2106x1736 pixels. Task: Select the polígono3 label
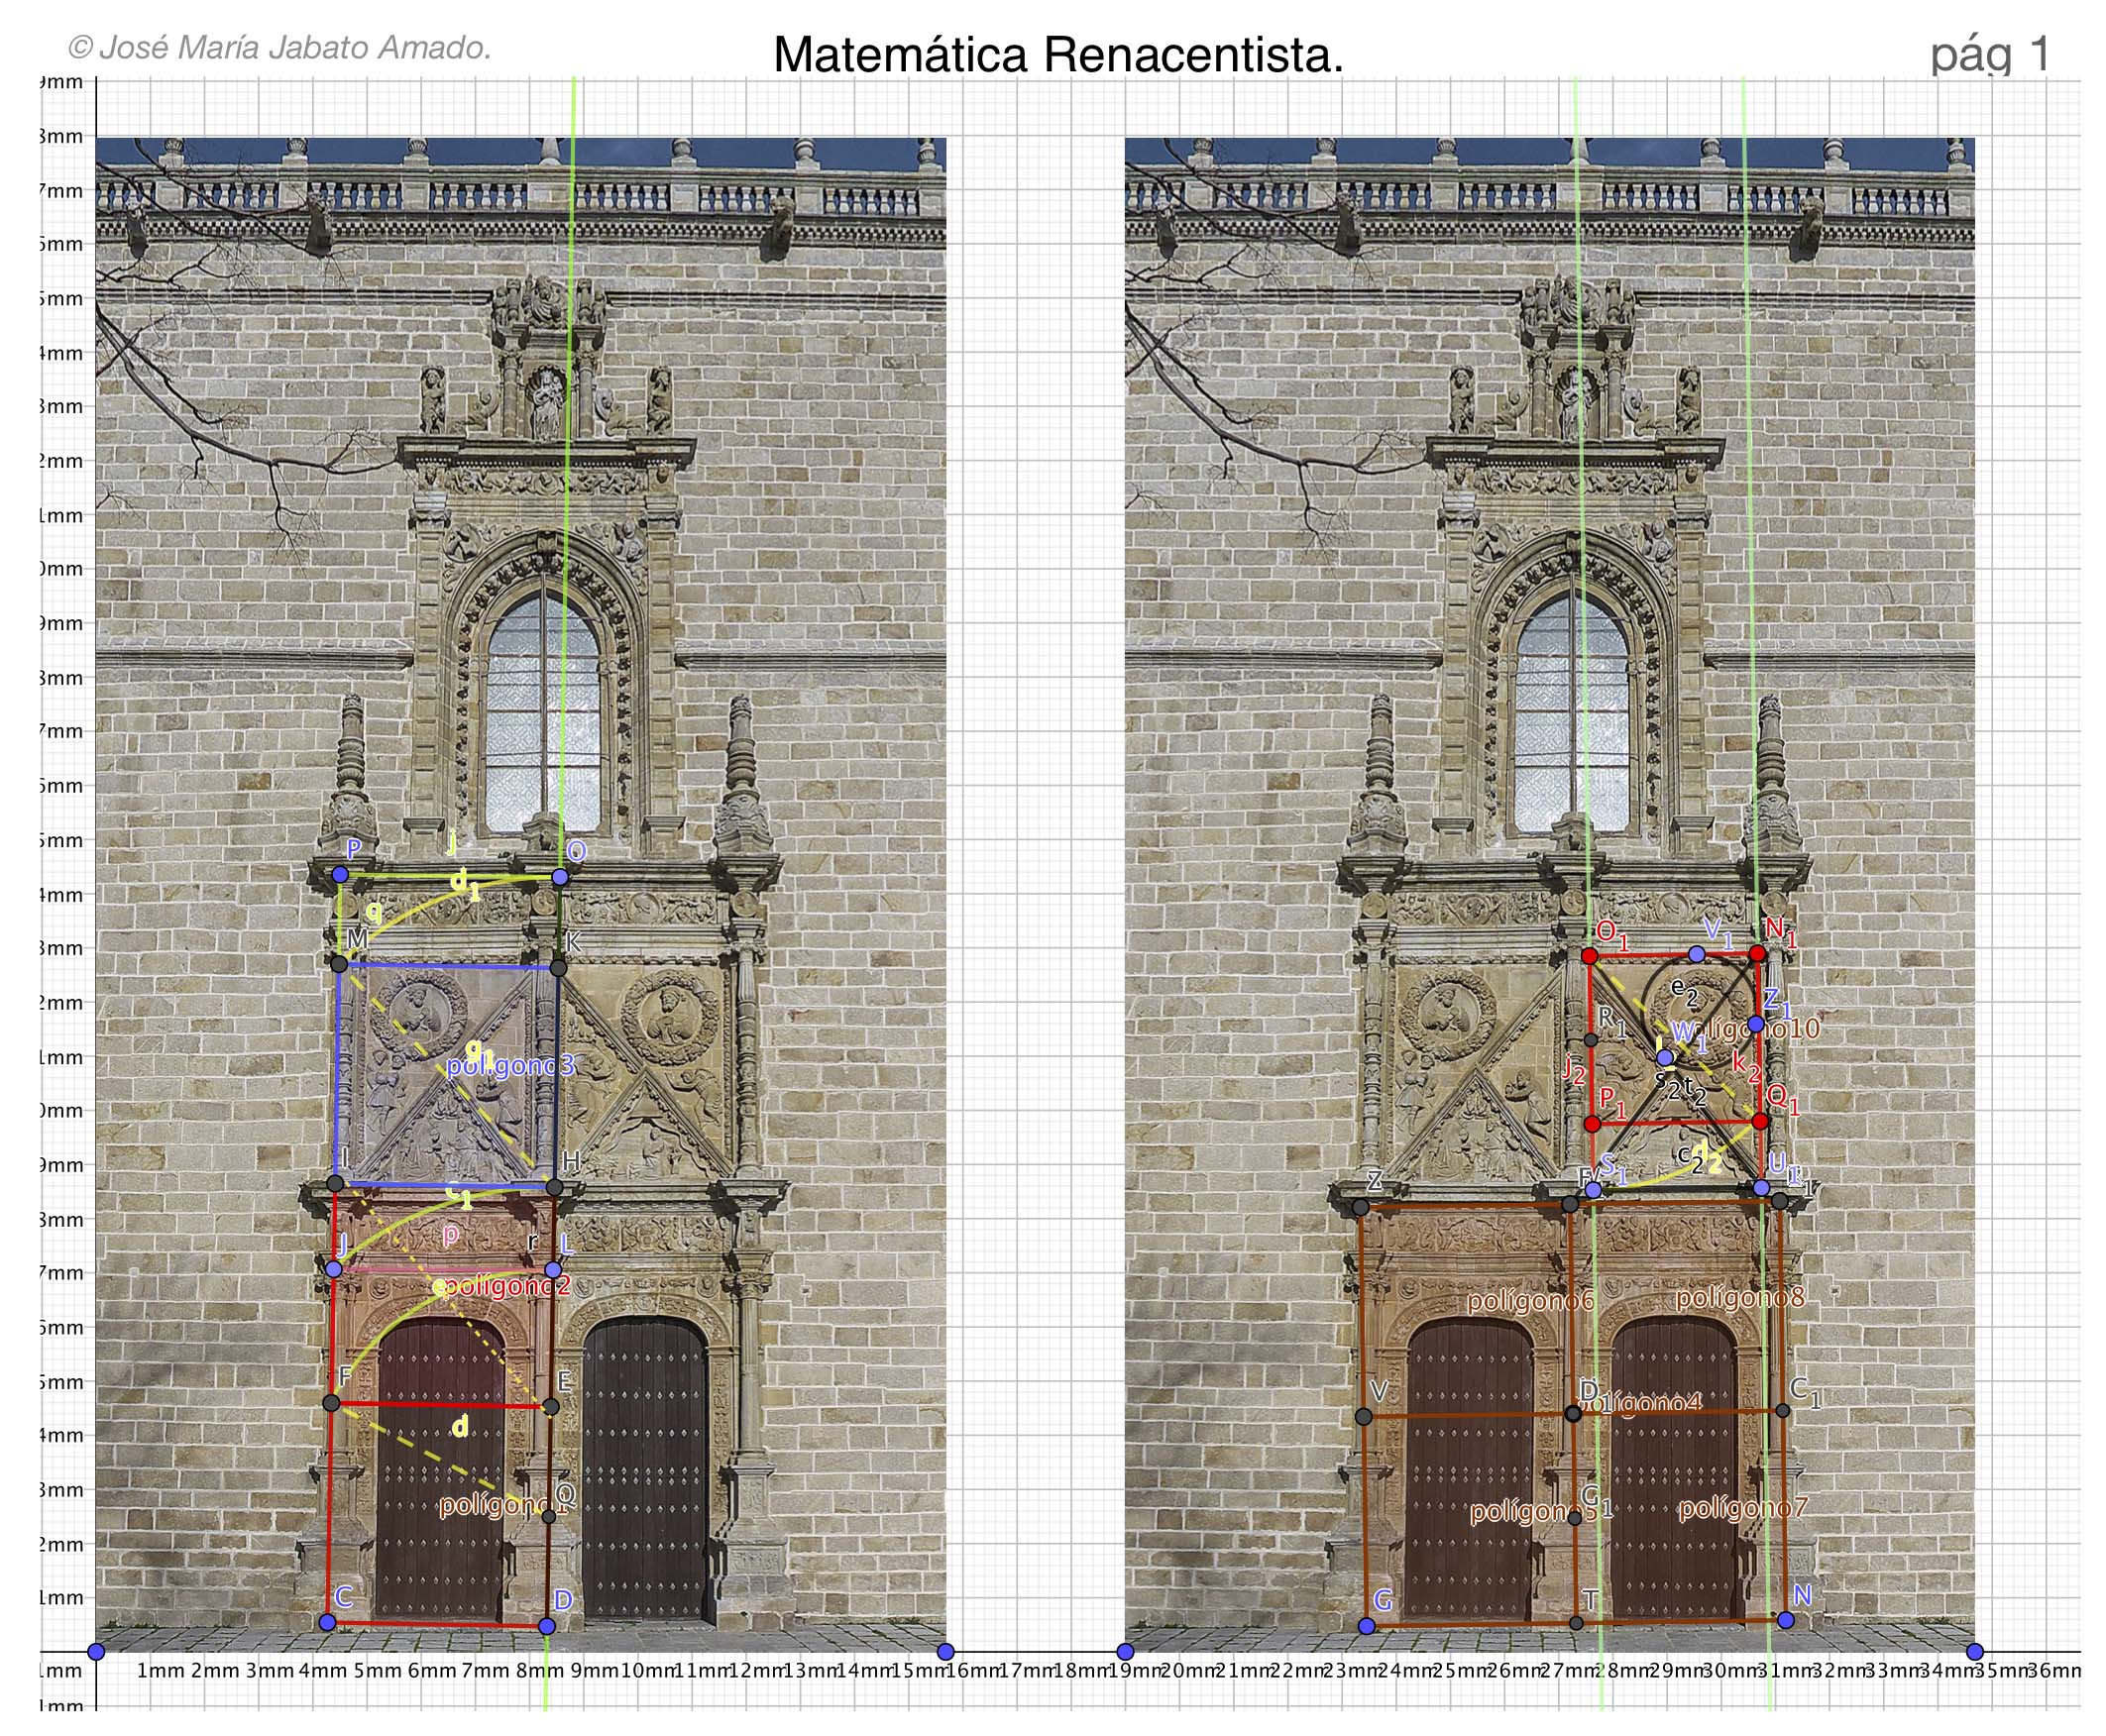point(510,1066)
